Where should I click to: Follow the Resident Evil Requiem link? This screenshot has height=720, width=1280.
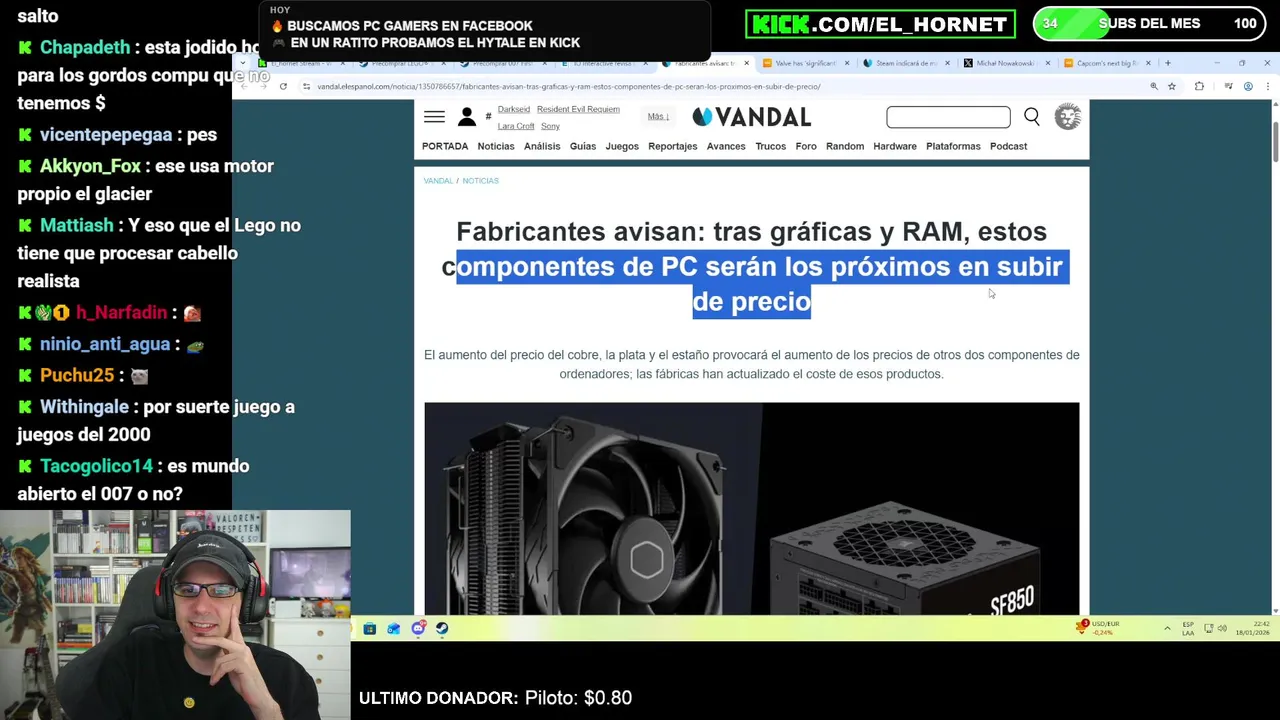[578, 109]
